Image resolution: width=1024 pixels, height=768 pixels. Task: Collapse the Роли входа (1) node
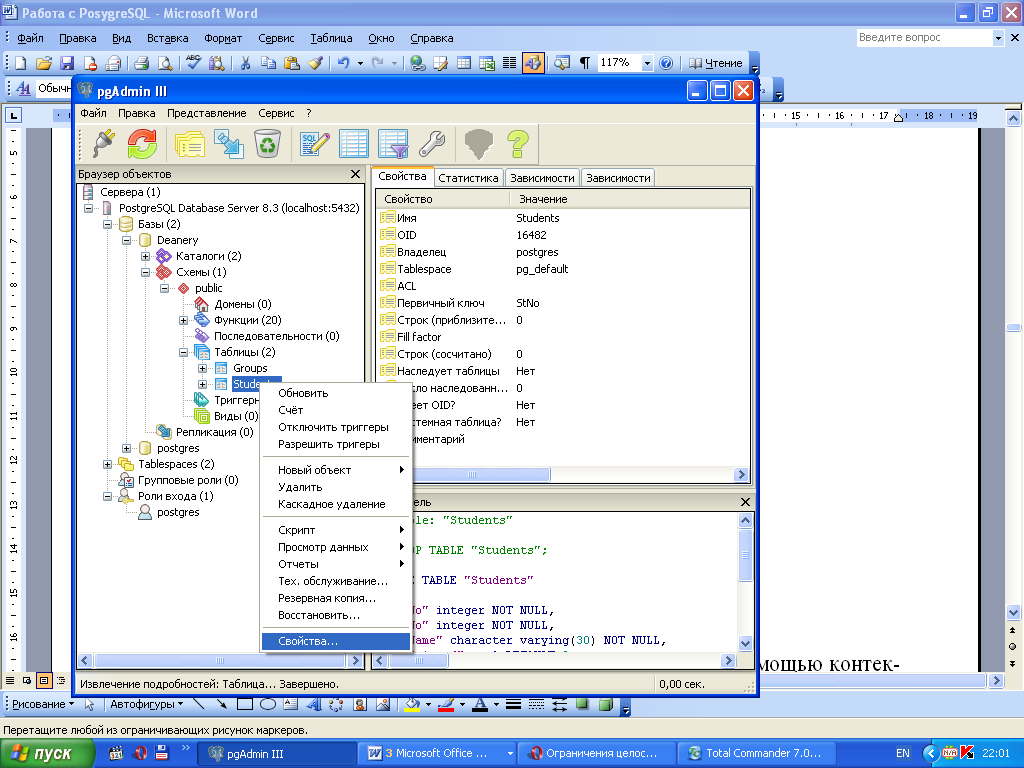tap(107, 496)
